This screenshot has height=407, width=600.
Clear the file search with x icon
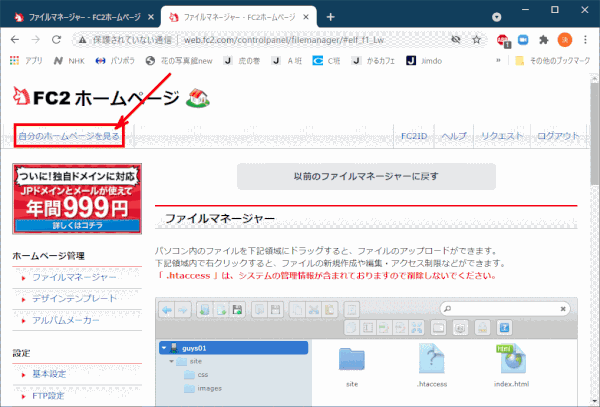click(563, 309)
